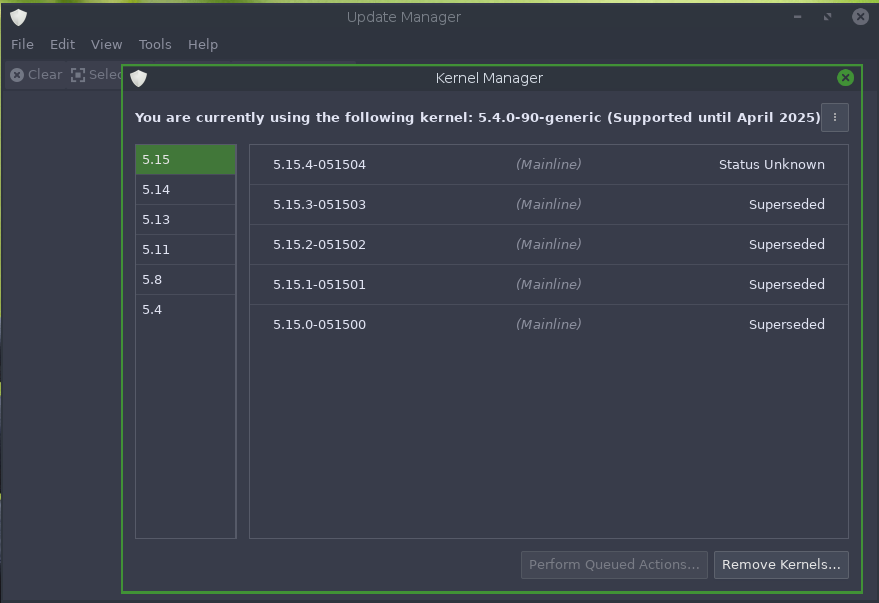Expand the 5.15.0-051500 kernel entry
Image resolution: width=879 pixels, height=603 pixels.
click(548, 325)
